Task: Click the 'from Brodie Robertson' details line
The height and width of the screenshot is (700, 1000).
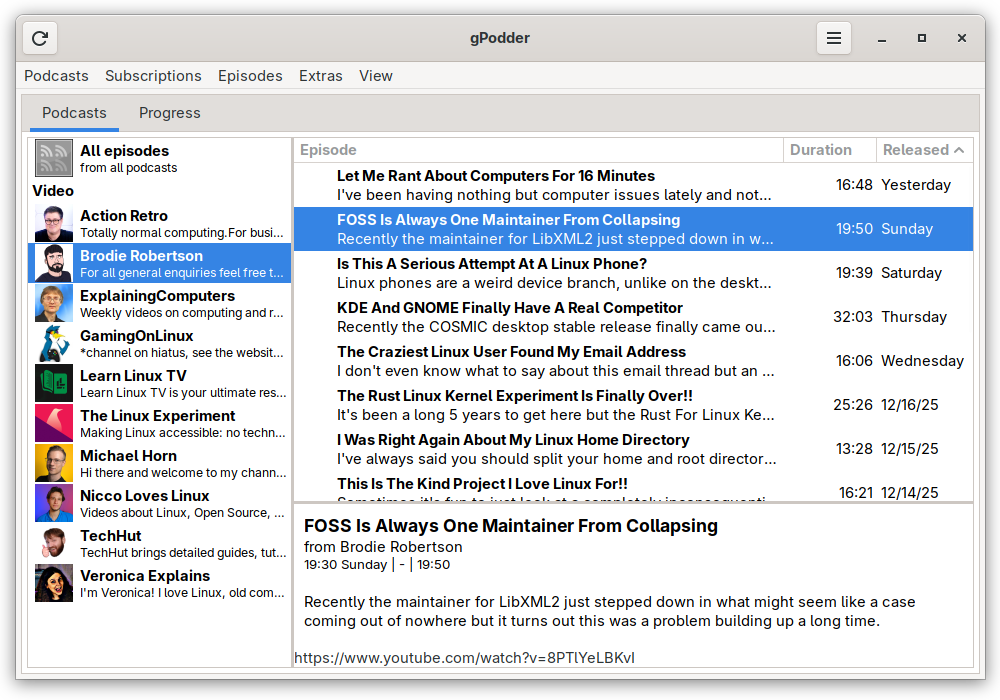Action: [383, 547]
